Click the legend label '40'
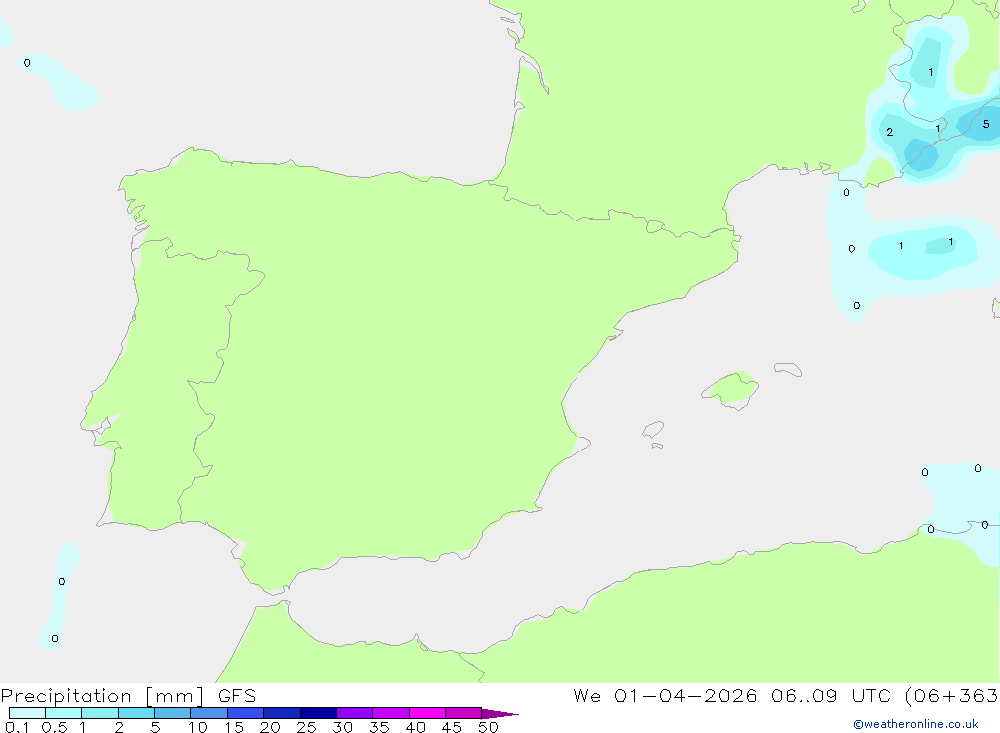1000x733 pixels. click(416, 727)
